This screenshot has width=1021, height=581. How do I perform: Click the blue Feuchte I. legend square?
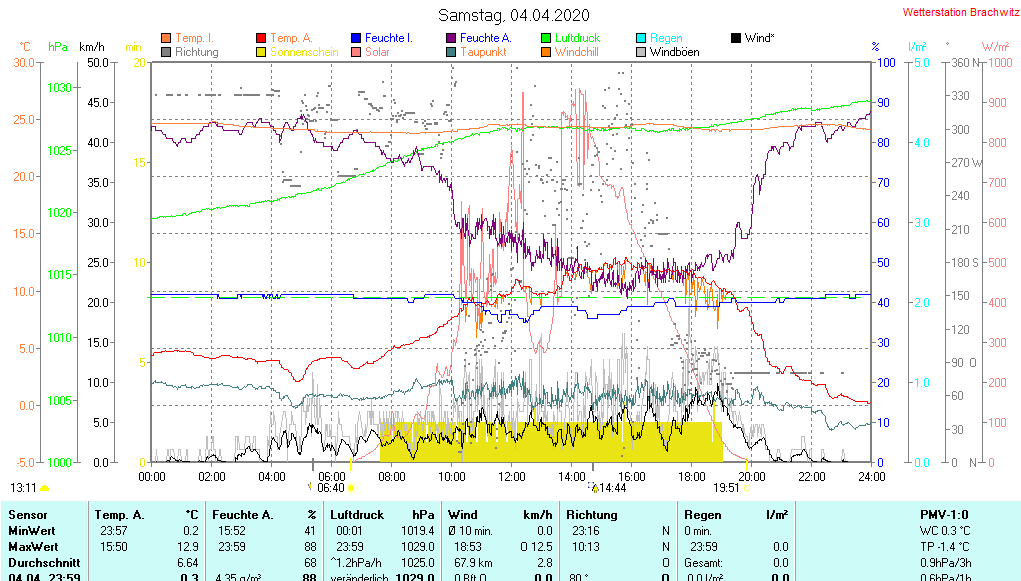click(356, 38)
